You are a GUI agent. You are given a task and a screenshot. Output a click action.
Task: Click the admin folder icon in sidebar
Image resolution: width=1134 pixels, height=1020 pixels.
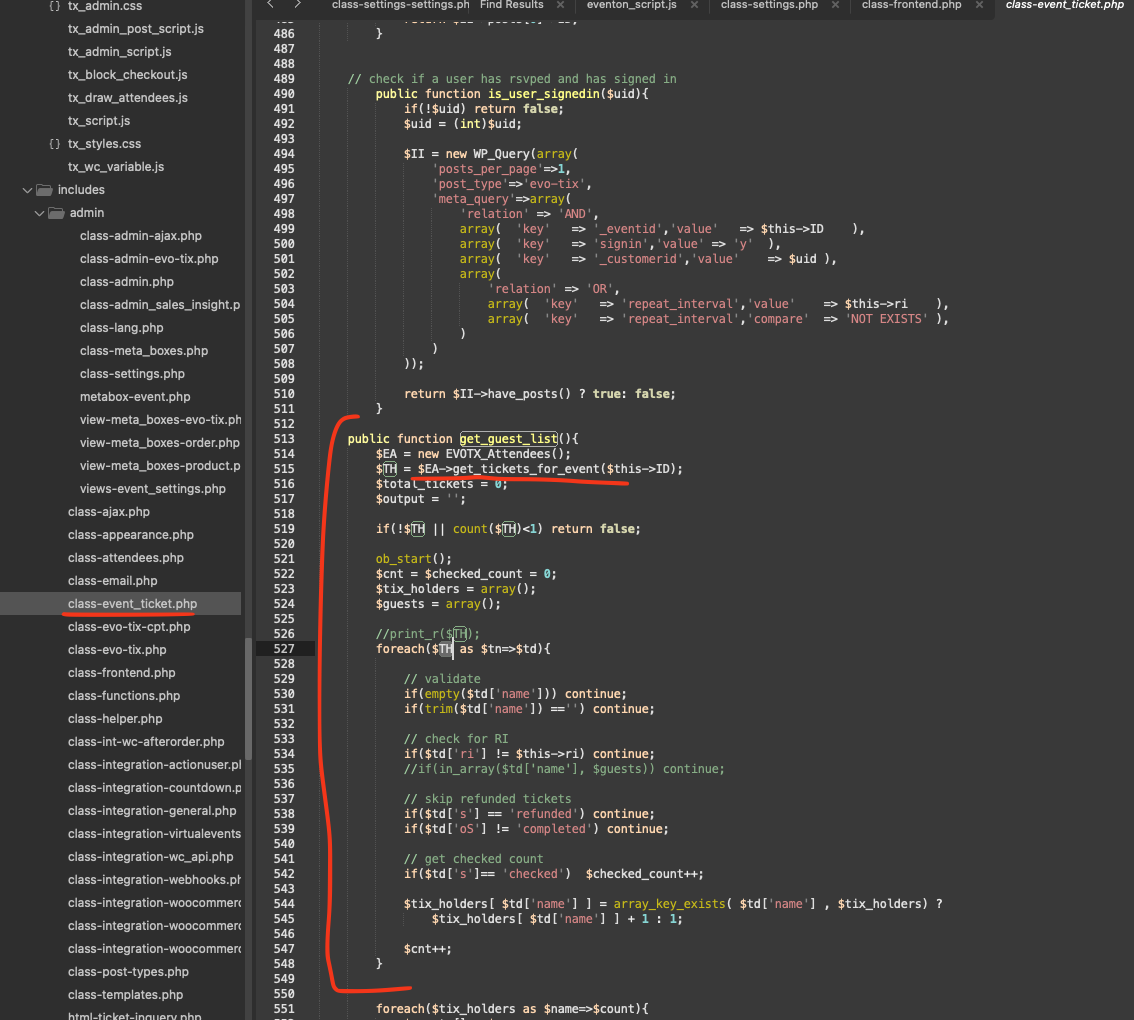pos(56,213)
